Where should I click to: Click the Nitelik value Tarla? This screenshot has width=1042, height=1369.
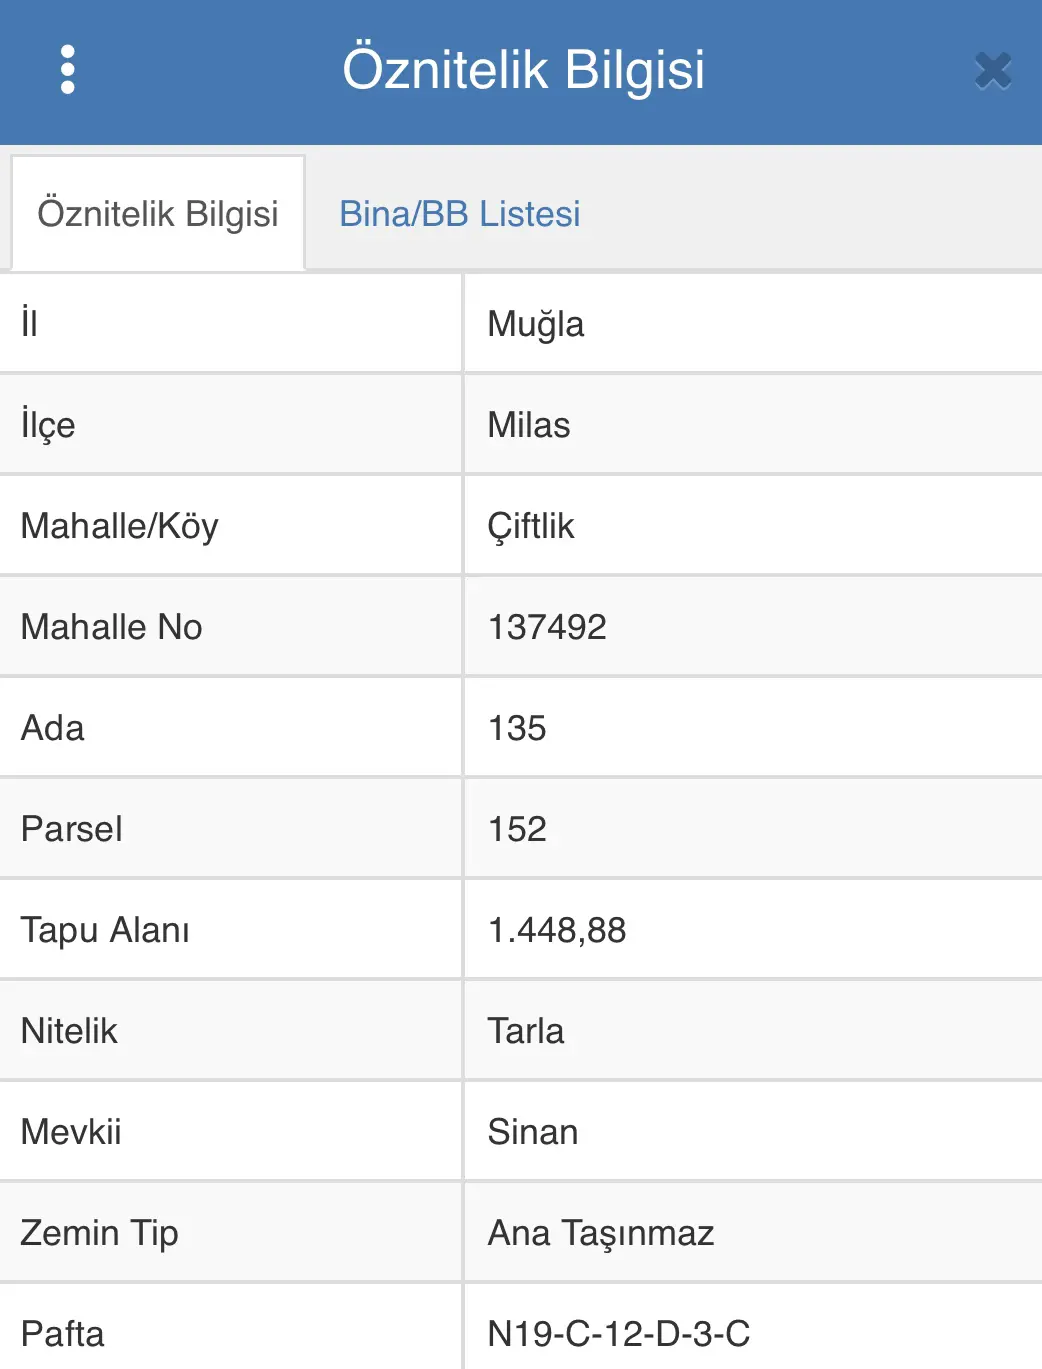click(526, 1031)
